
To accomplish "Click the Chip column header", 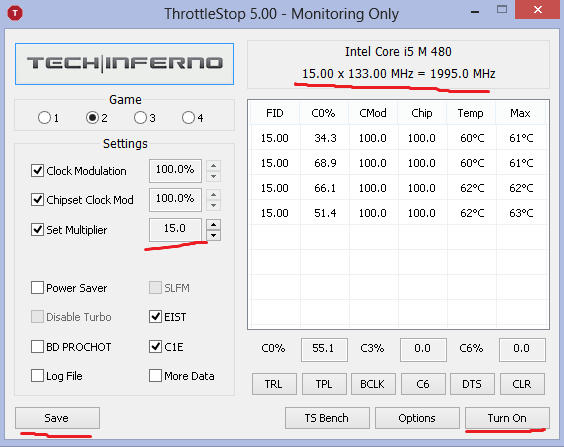I will tap(422, 113).
